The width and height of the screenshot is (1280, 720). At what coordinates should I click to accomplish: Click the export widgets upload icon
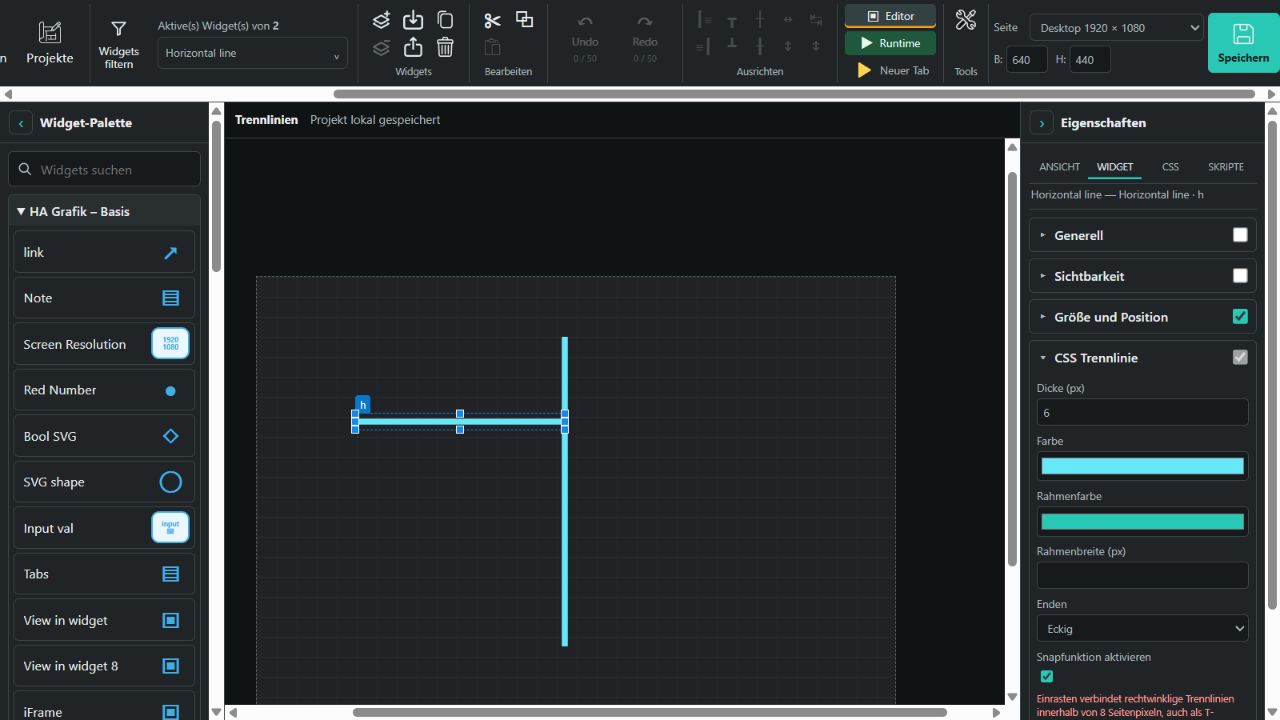(413, 47)
